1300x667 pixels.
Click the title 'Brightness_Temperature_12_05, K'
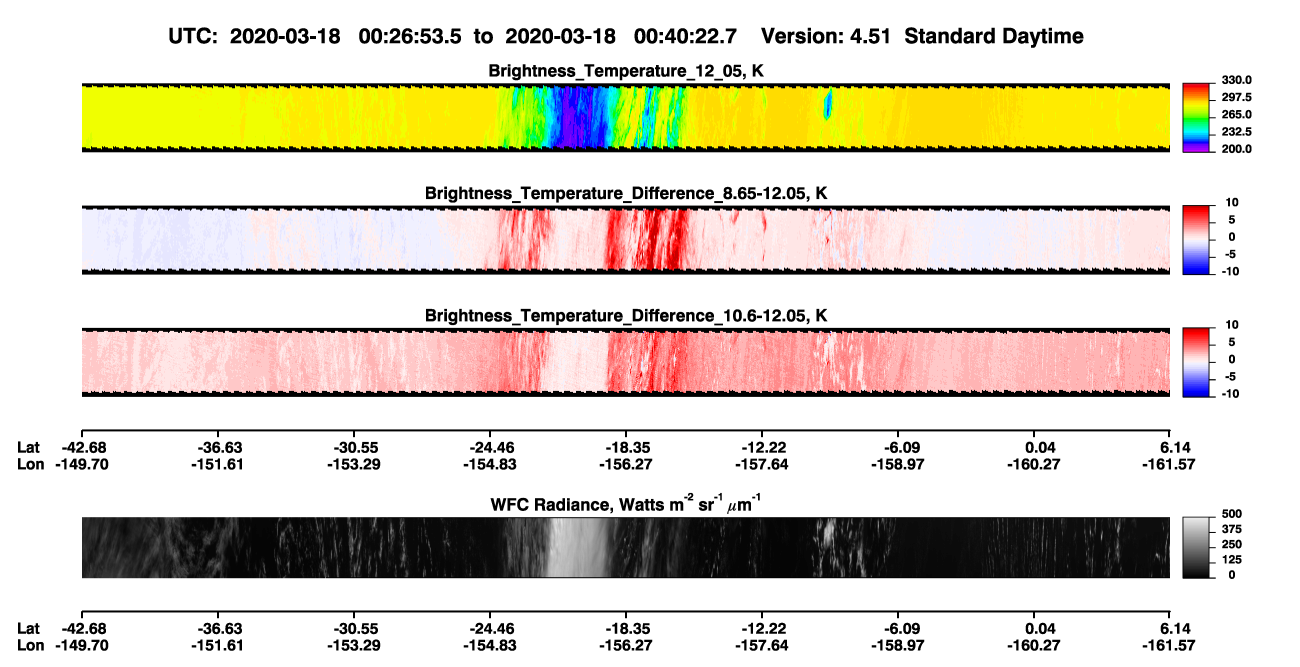tap(626, 71)
